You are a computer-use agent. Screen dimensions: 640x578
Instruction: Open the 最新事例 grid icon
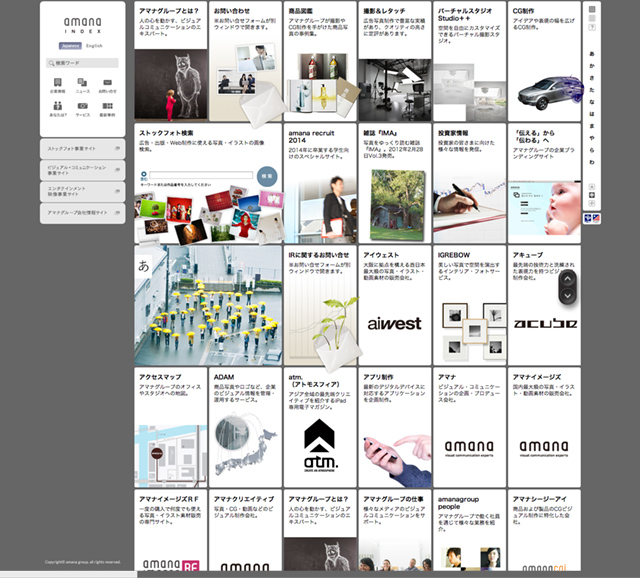[x=107, y=106]
